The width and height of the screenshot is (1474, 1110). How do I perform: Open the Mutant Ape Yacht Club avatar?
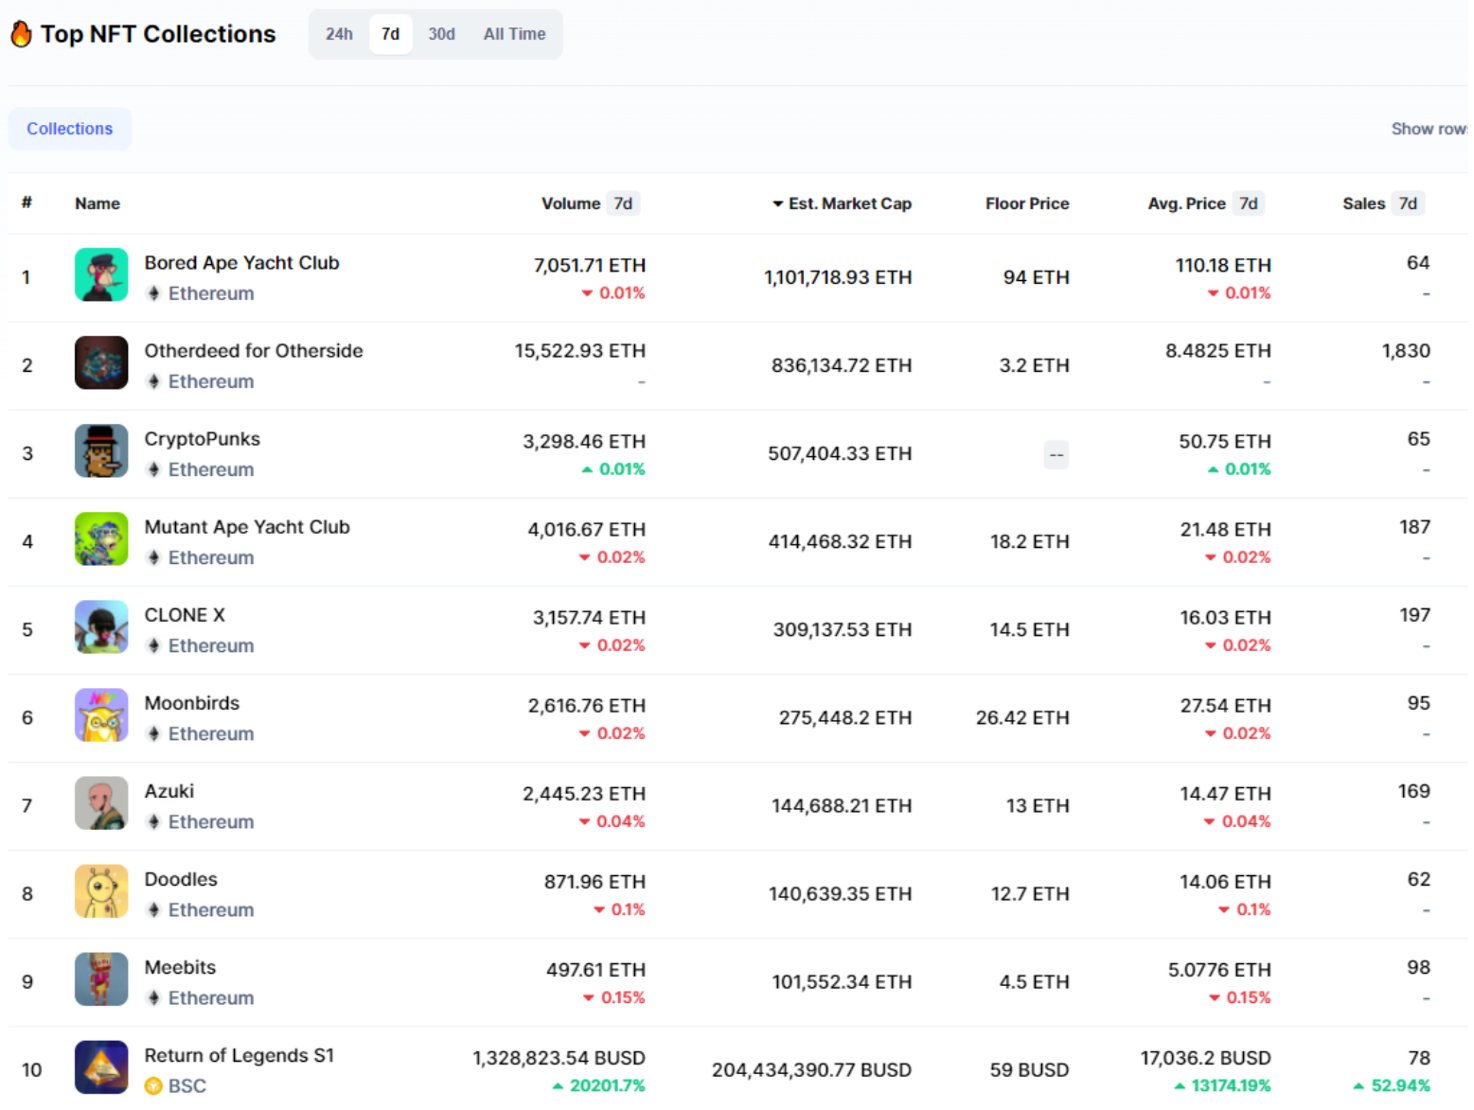point(101,538)
